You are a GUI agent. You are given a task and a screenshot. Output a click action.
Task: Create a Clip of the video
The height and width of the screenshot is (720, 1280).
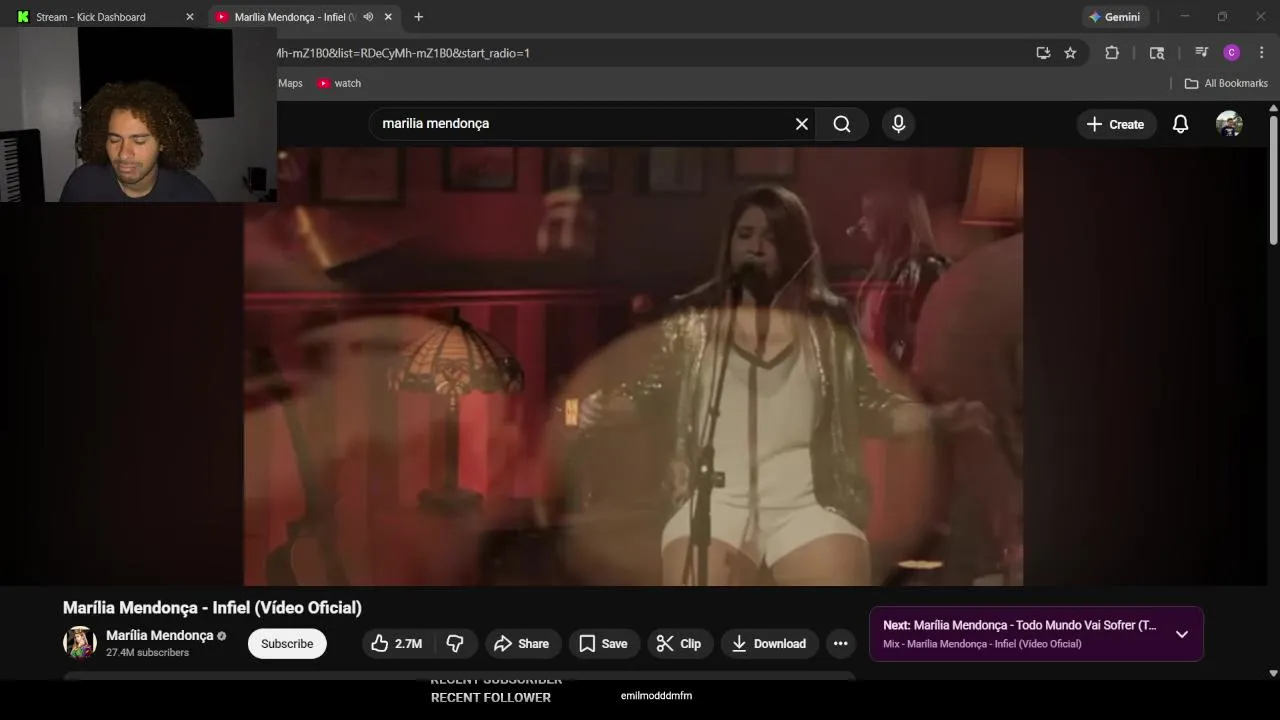click(679, 644)
